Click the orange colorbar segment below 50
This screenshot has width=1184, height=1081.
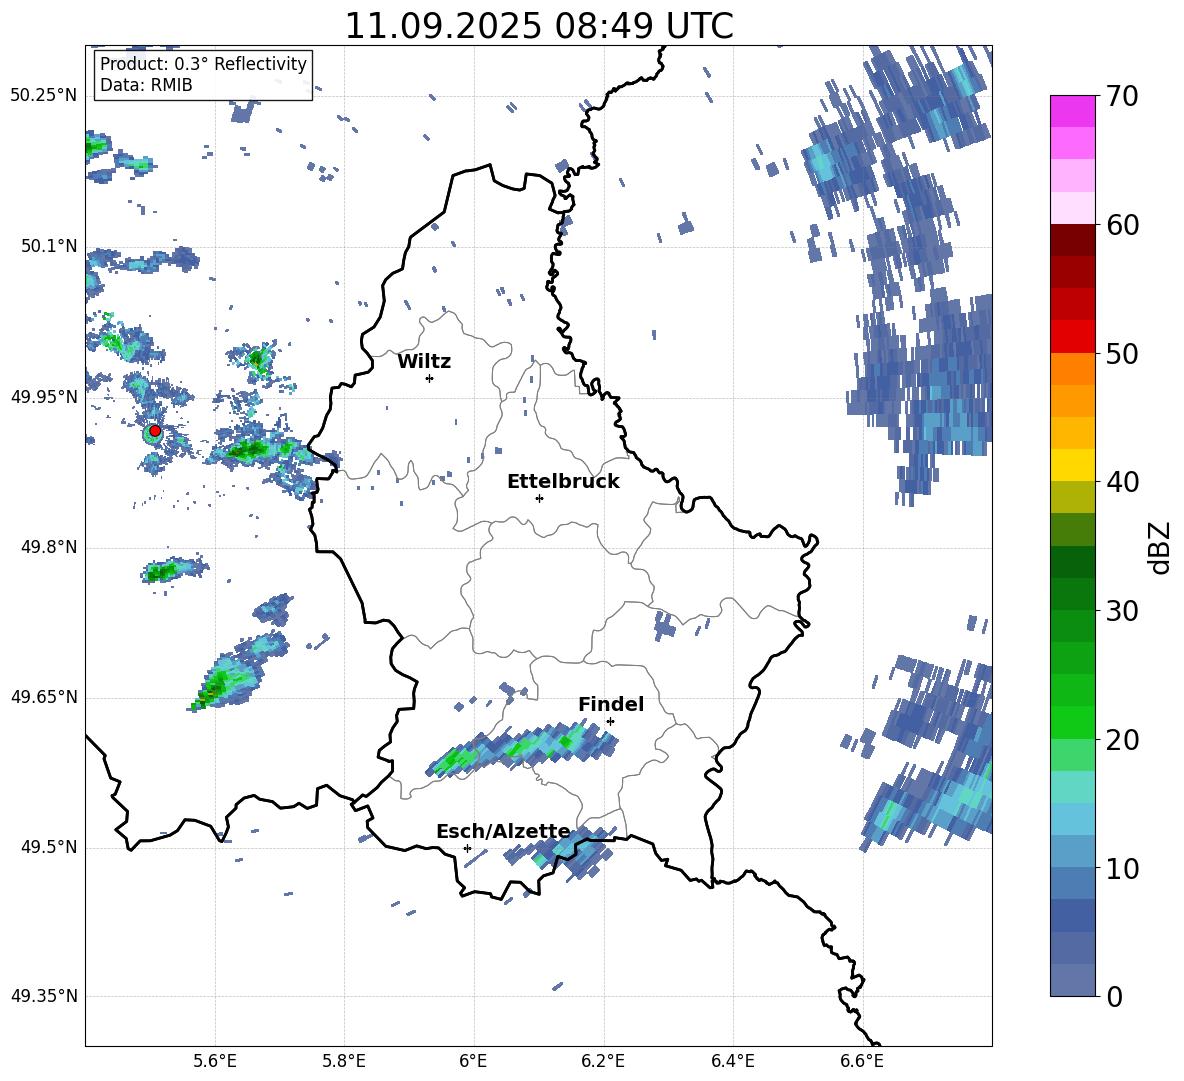[x=1073, y=369]
